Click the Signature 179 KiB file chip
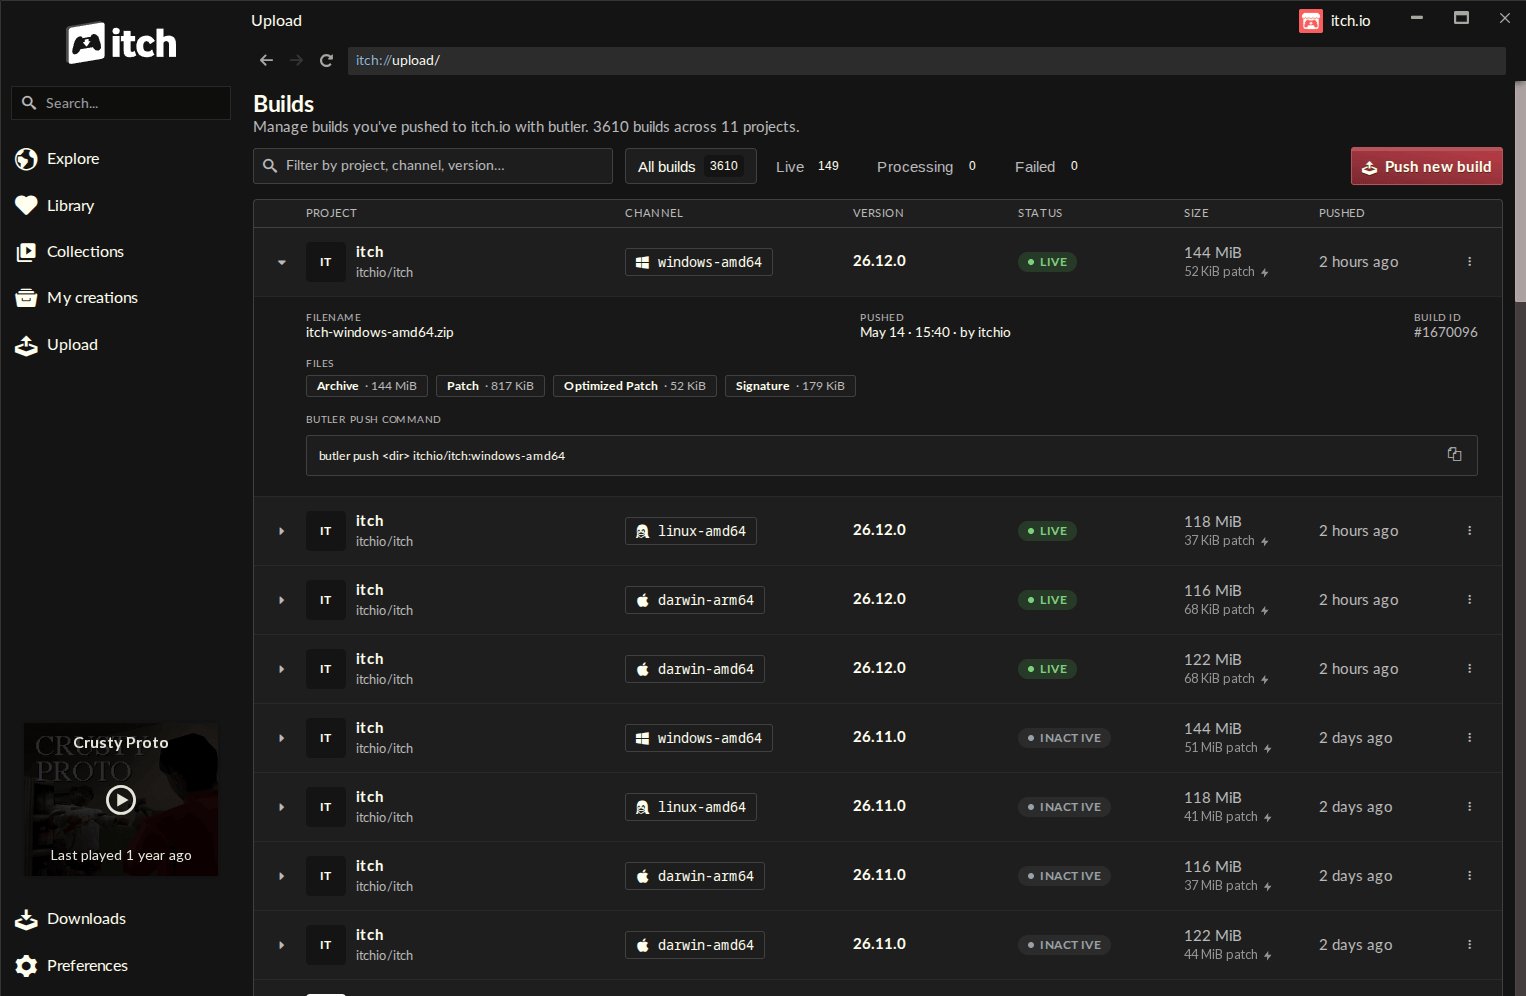Screen dimensions: 1526x996 [790, 386]
